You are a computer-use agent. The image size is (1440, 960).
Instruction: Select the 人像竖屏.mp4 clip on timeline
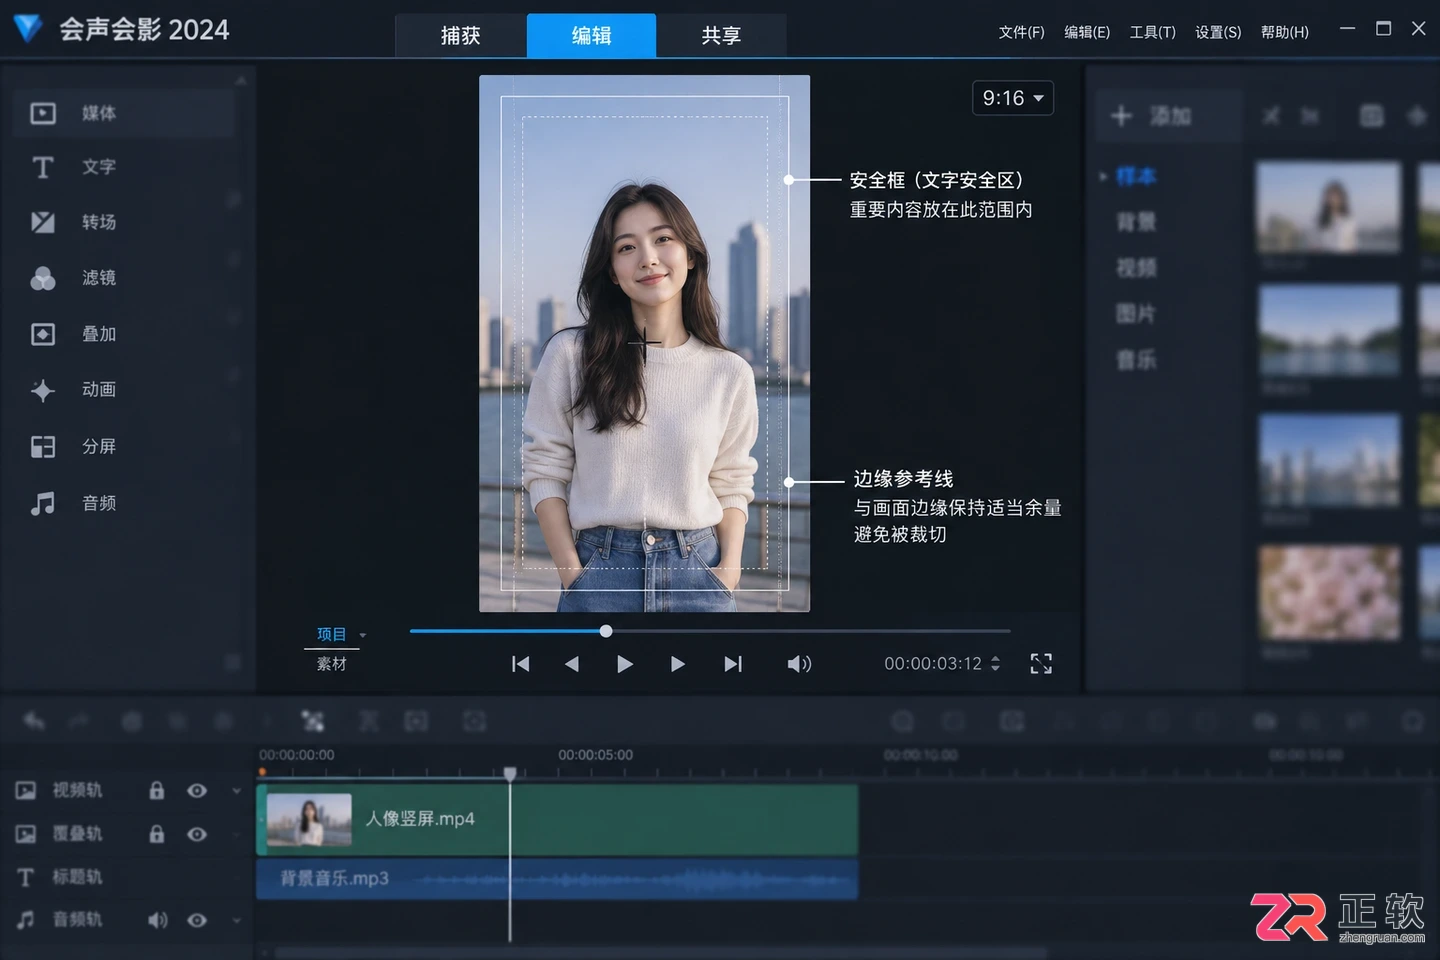tap(557, 819)
